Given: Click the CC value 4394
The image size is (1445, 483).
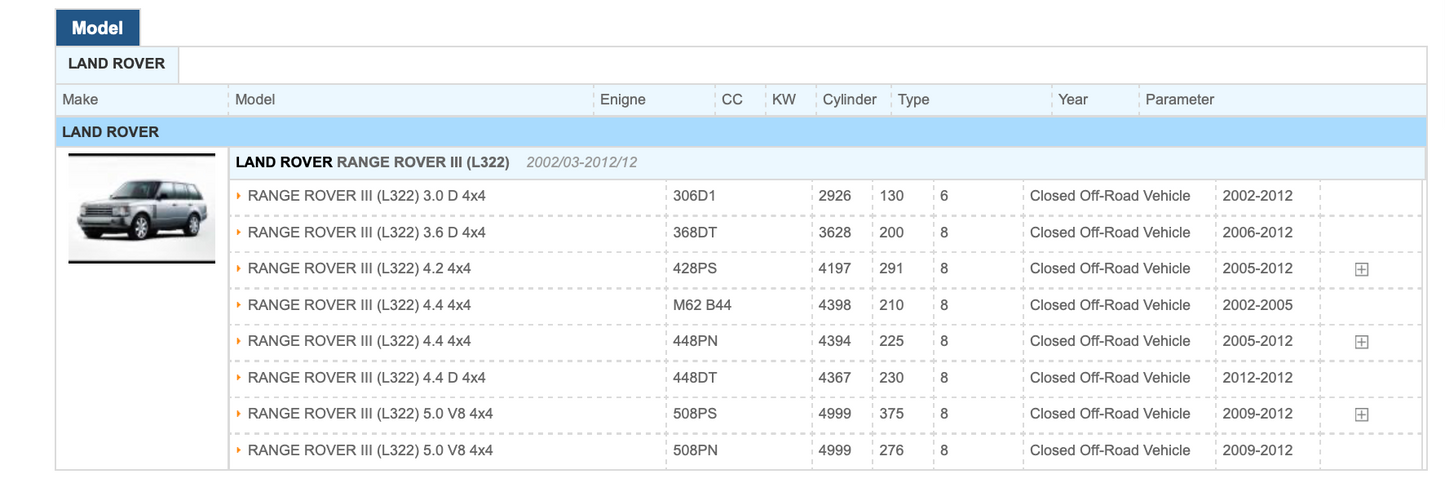Looking at the screenshot, I should pyautogui.click(x=835, y=341).
